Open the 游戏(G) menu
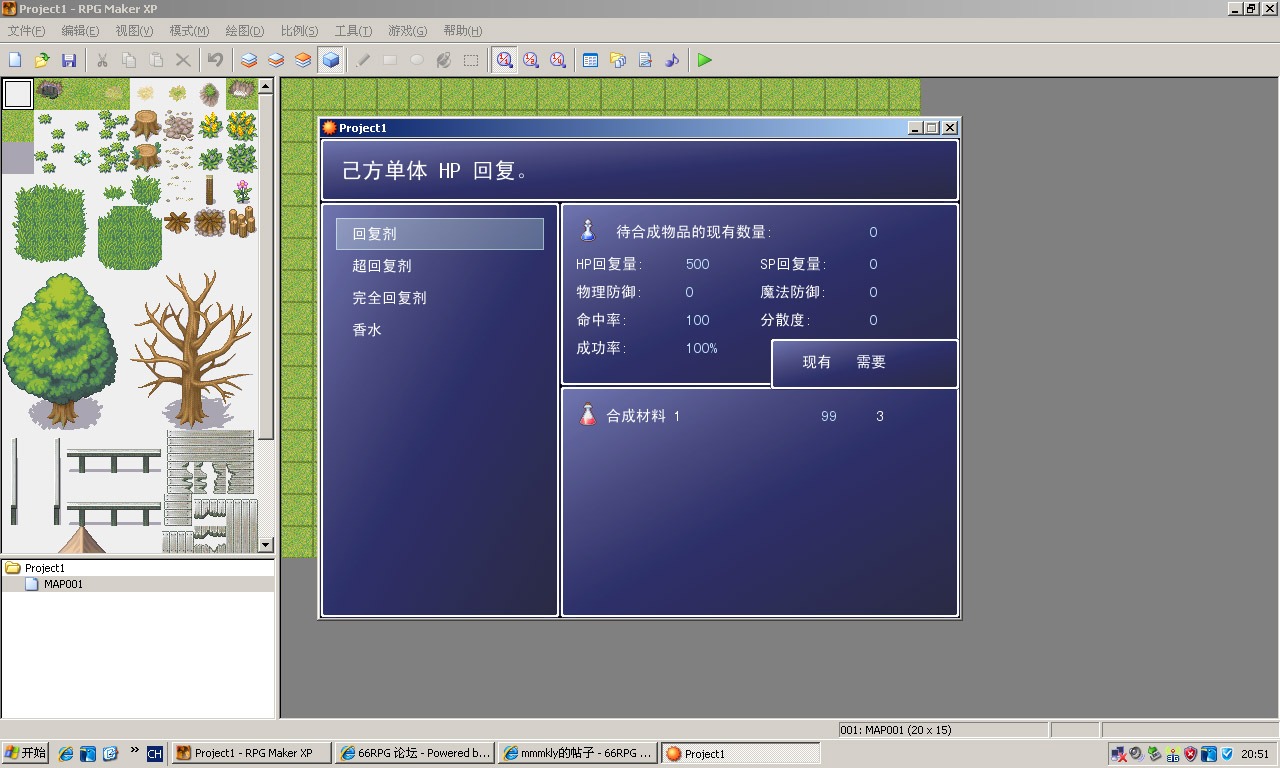 [407, 31]
